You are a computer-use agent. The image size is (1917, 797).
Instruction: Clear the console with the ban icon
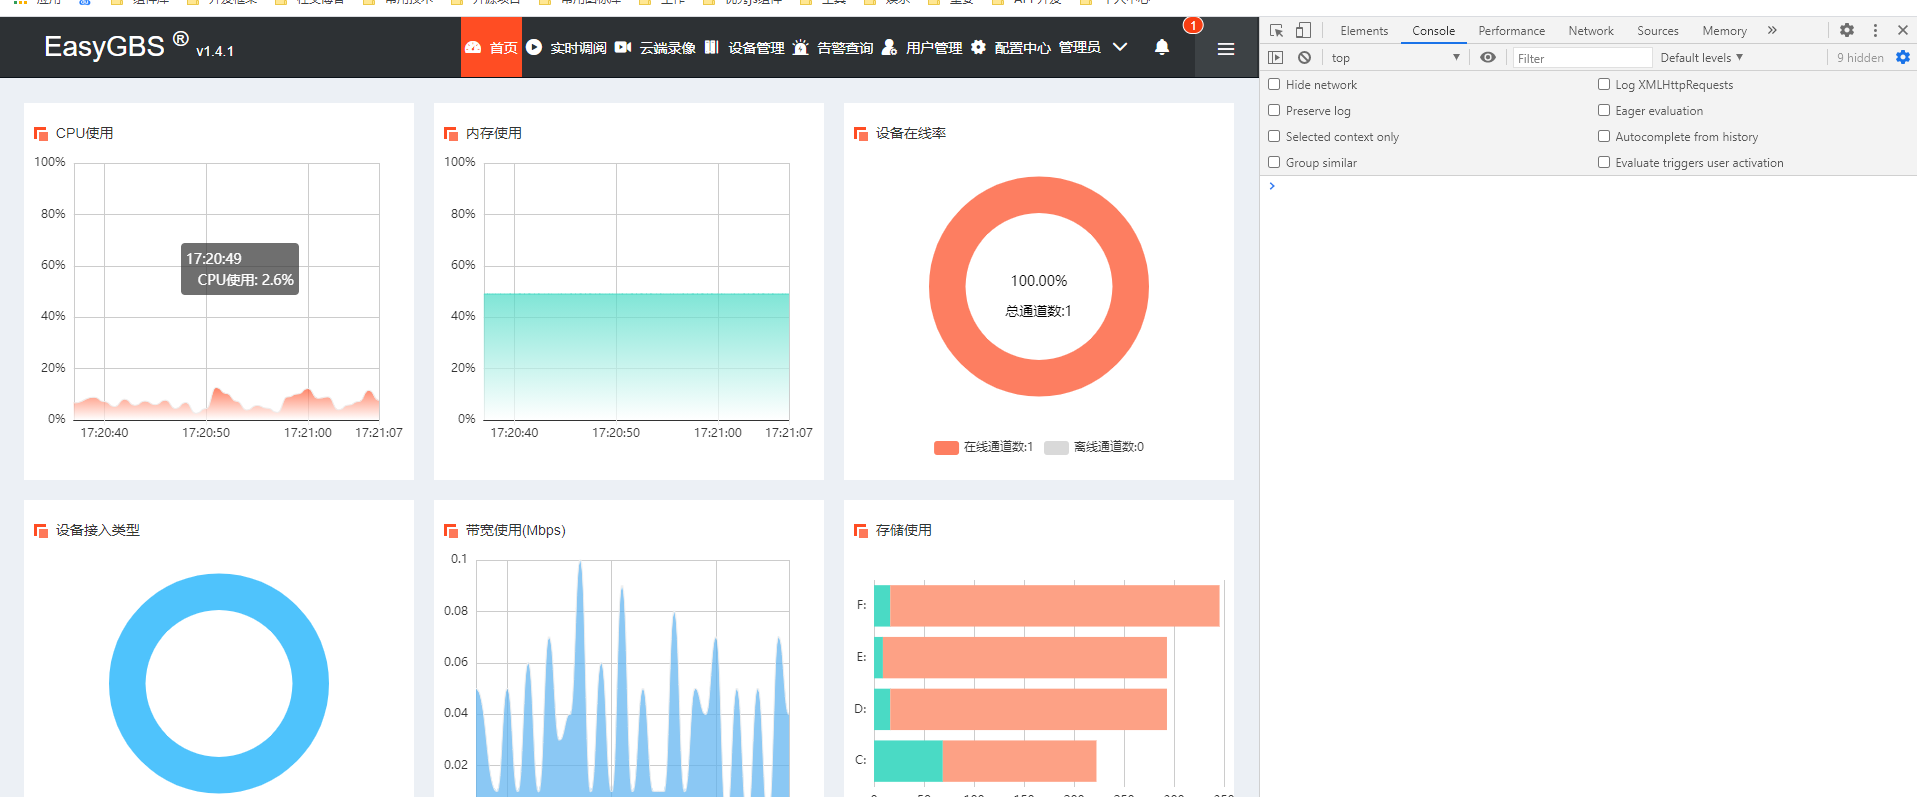pos(1305,58)
